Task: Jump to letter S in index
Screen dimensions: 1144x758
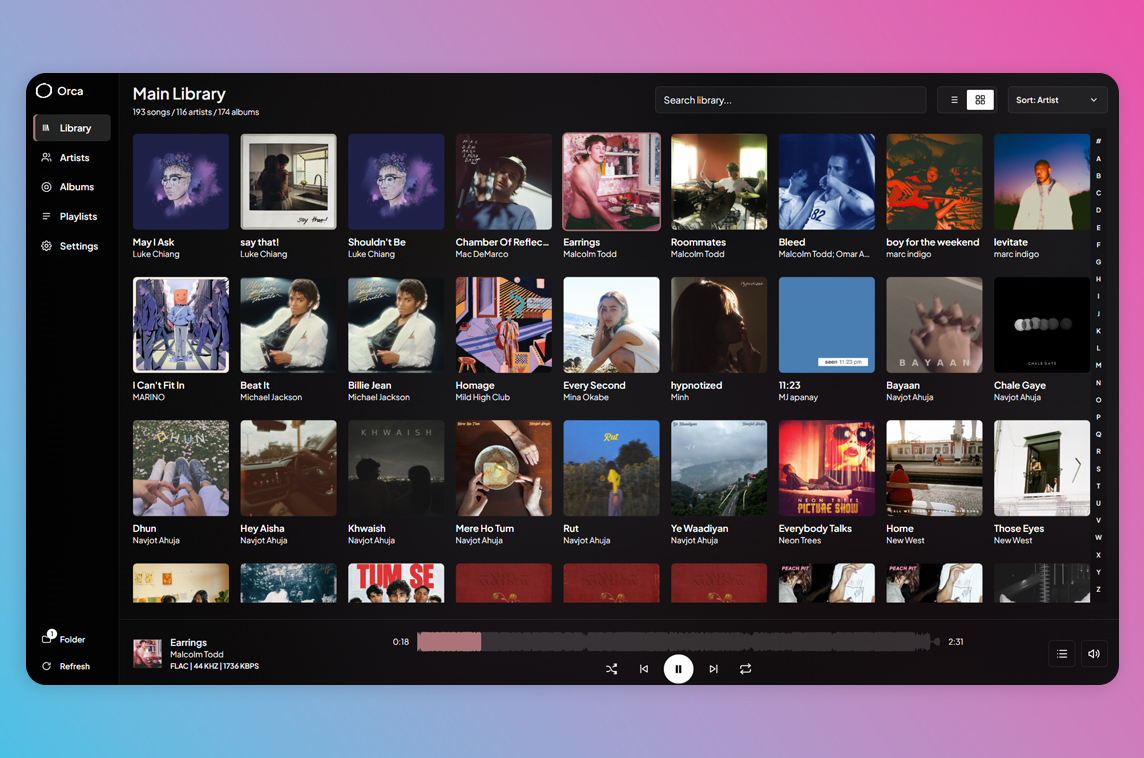Action: (1098, 468)
